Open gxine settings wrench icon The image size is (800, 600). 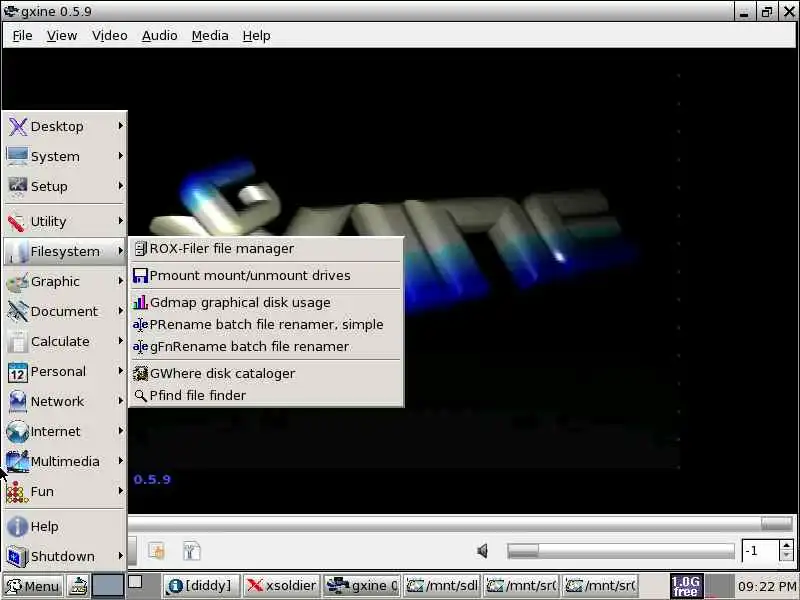tap(191, 551)
